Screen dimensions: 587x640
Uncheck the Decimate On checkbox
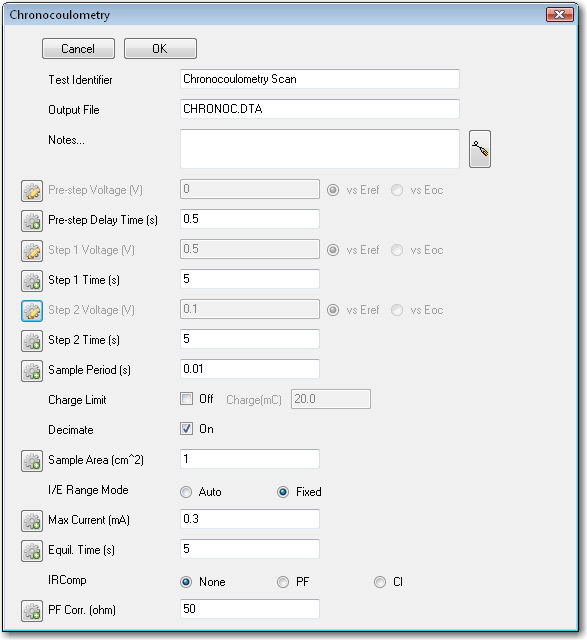coord(187,429)
